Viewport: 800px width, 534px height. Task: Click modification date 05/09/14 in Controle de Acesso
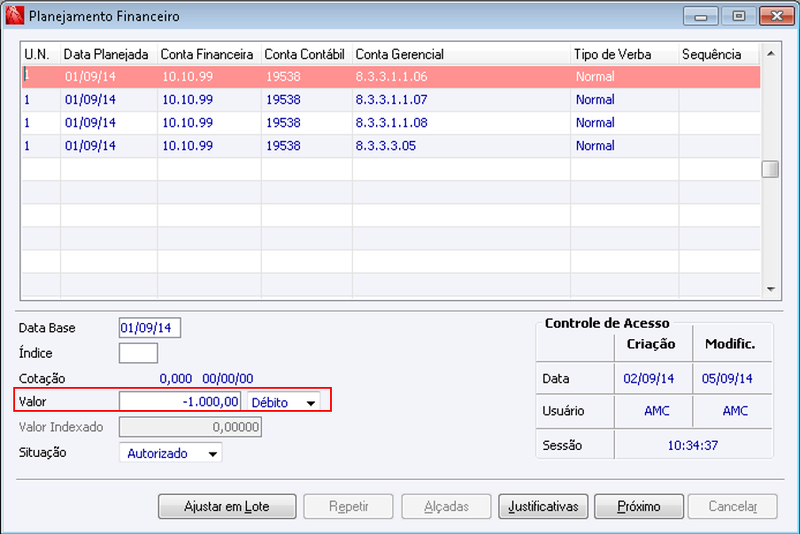coord(727,378)
